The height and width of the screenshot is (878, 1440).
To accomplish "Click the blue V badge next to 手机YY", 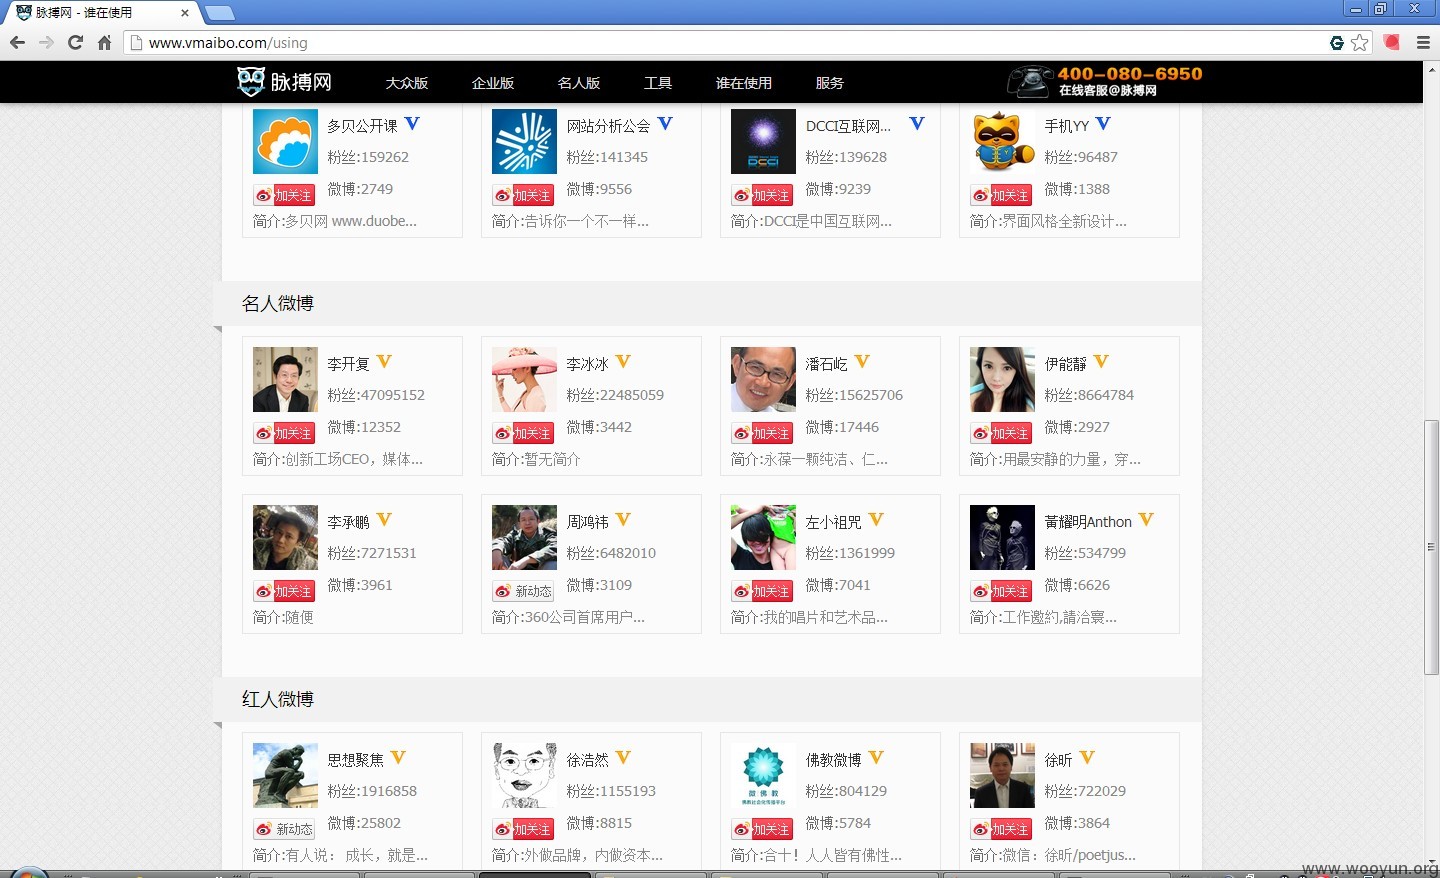I will coord(1103,124).
